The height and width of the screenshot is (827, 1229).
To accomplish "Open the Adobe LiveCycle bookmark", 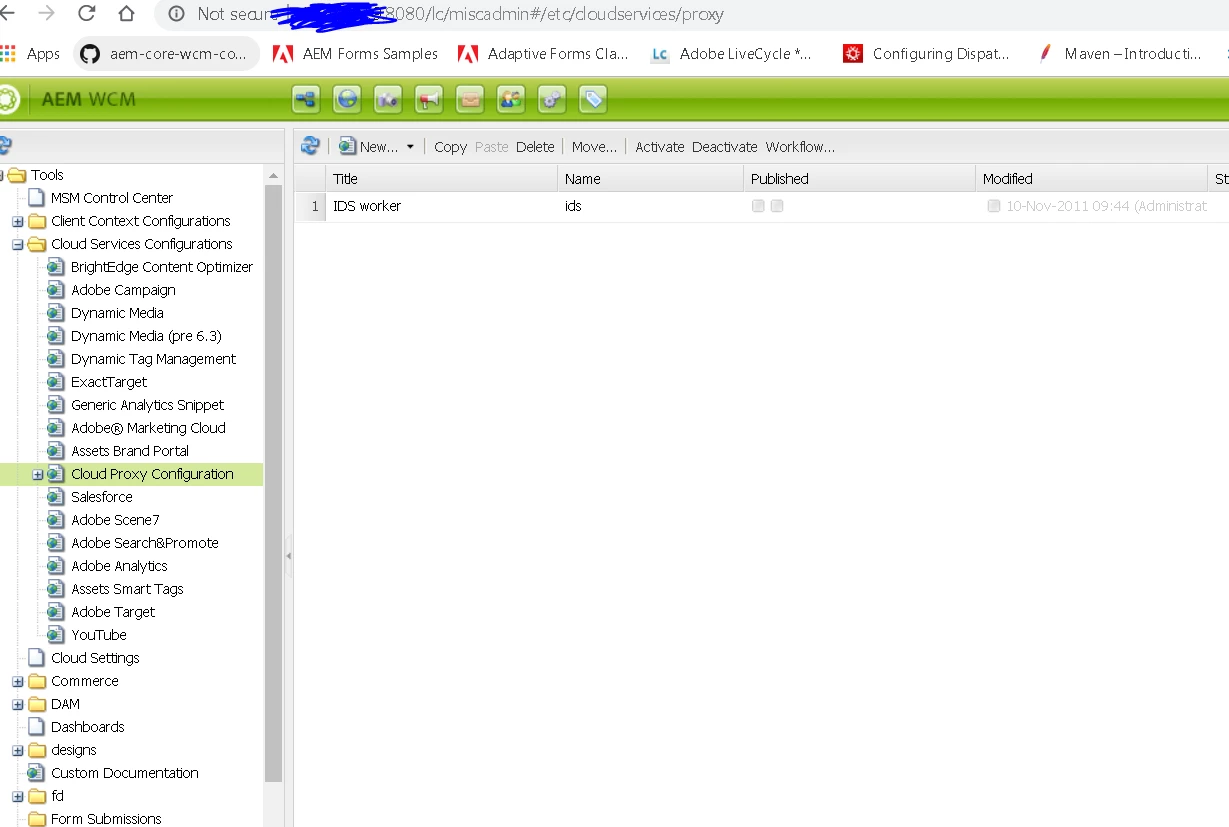I will [732, 54].
